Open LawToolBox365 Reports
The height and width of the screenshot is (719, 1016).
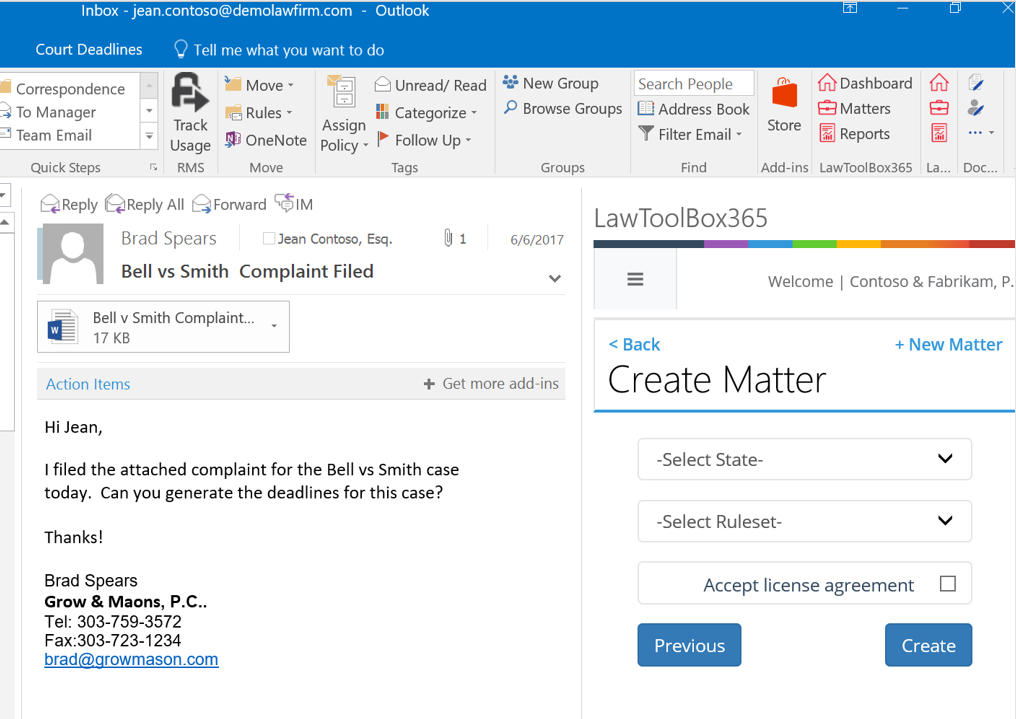tap(854, 133)
